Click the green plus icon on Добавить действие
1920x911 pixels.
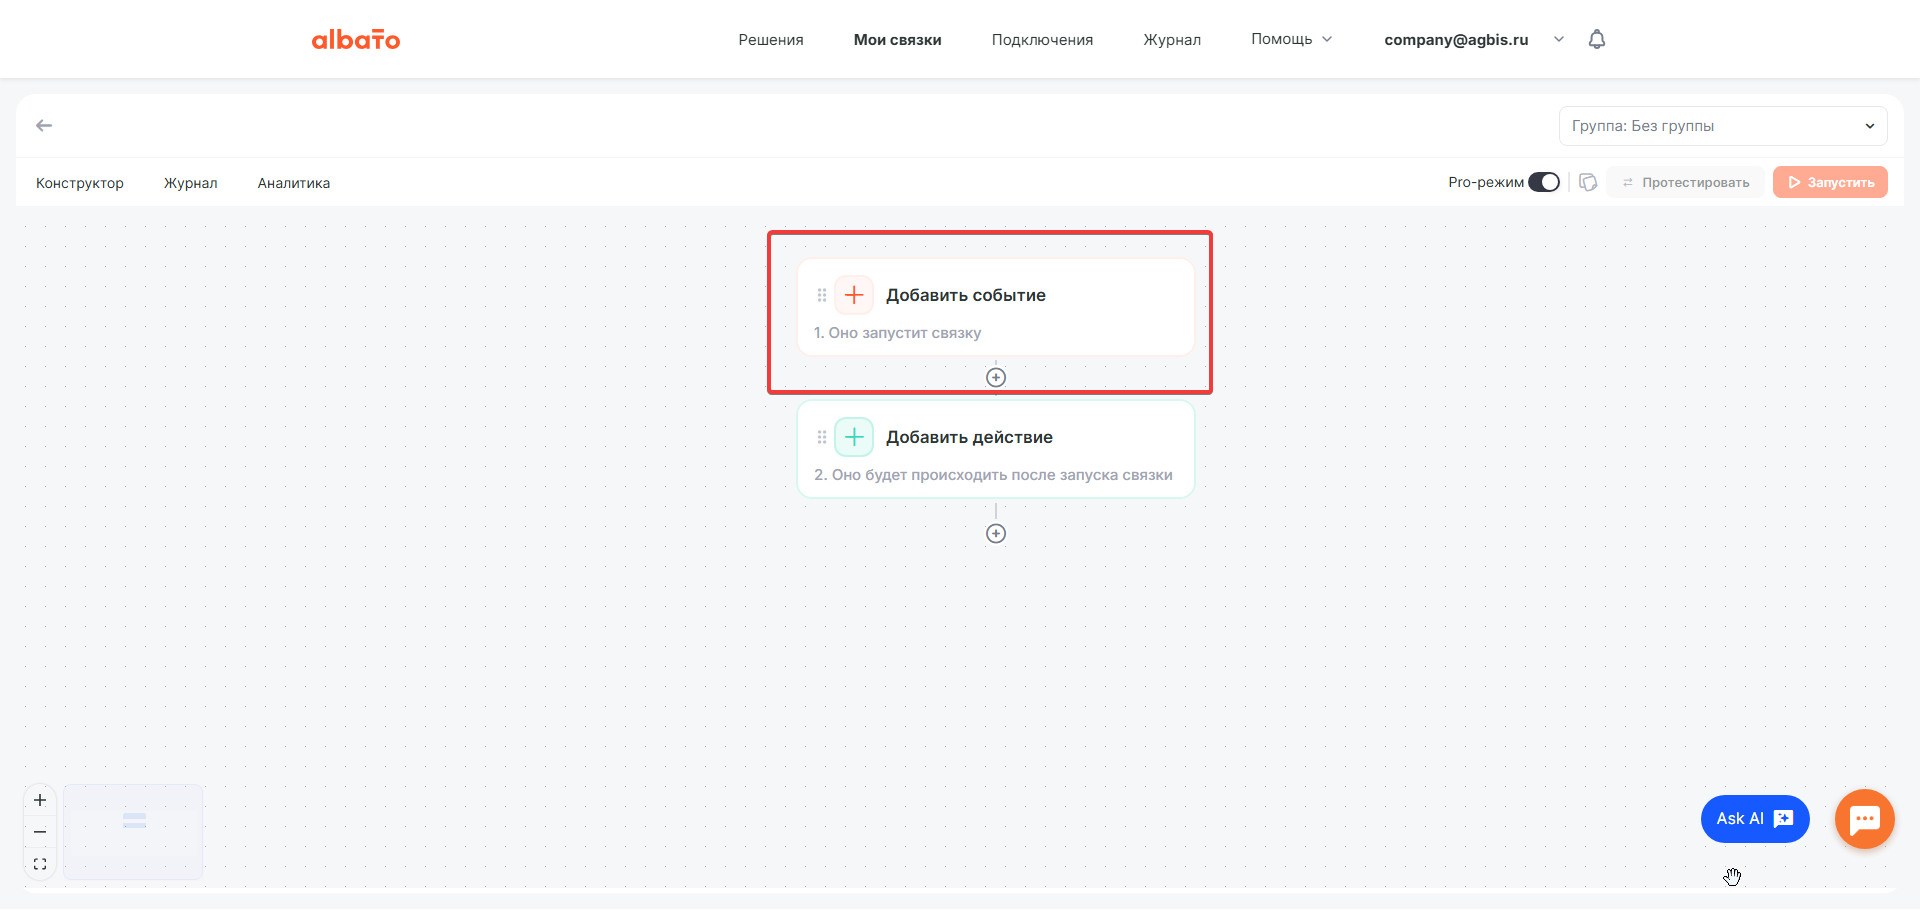[853, 438]
